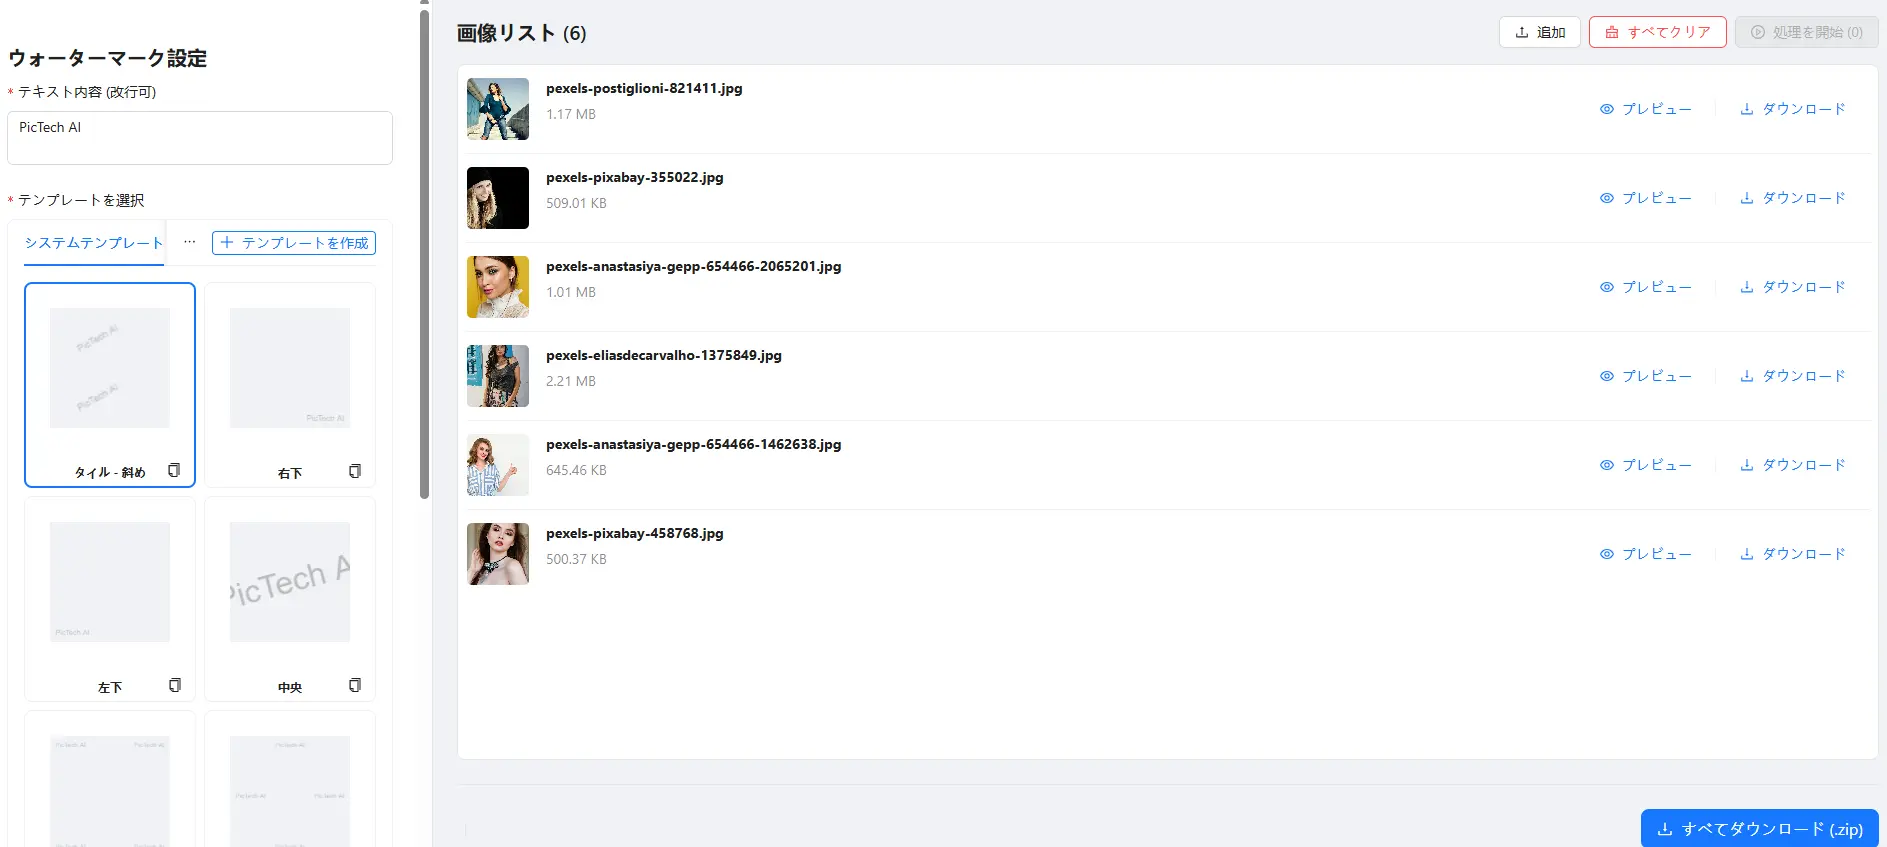The height and width of the screenshot is (847, 1887).
Task: Click thumbnail of pexels-anastasiya-gepp-654466-1462638.jpg
Action: [498, 465]
